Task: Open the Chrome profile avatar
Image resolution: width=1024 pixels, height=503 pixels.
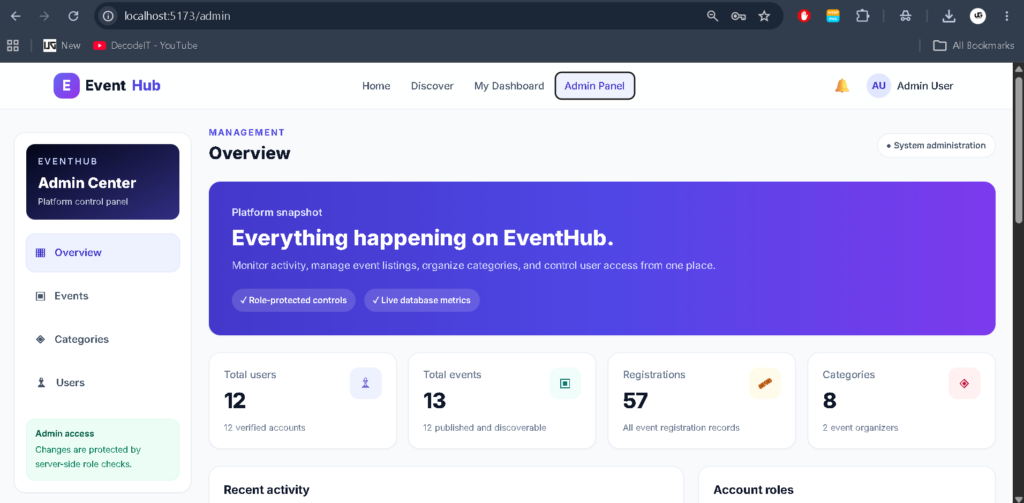Action: (x=978, y=16)
